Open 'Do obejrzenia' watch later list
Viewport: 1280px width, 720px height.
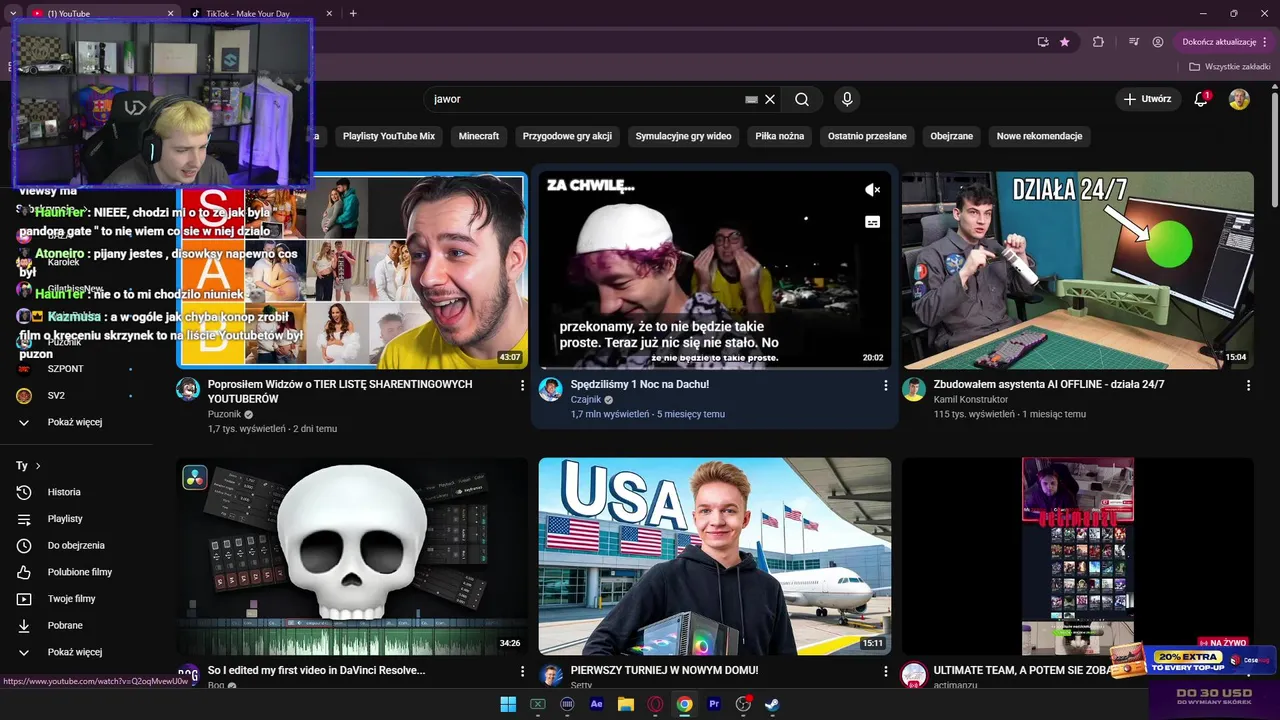coord(78,545)
